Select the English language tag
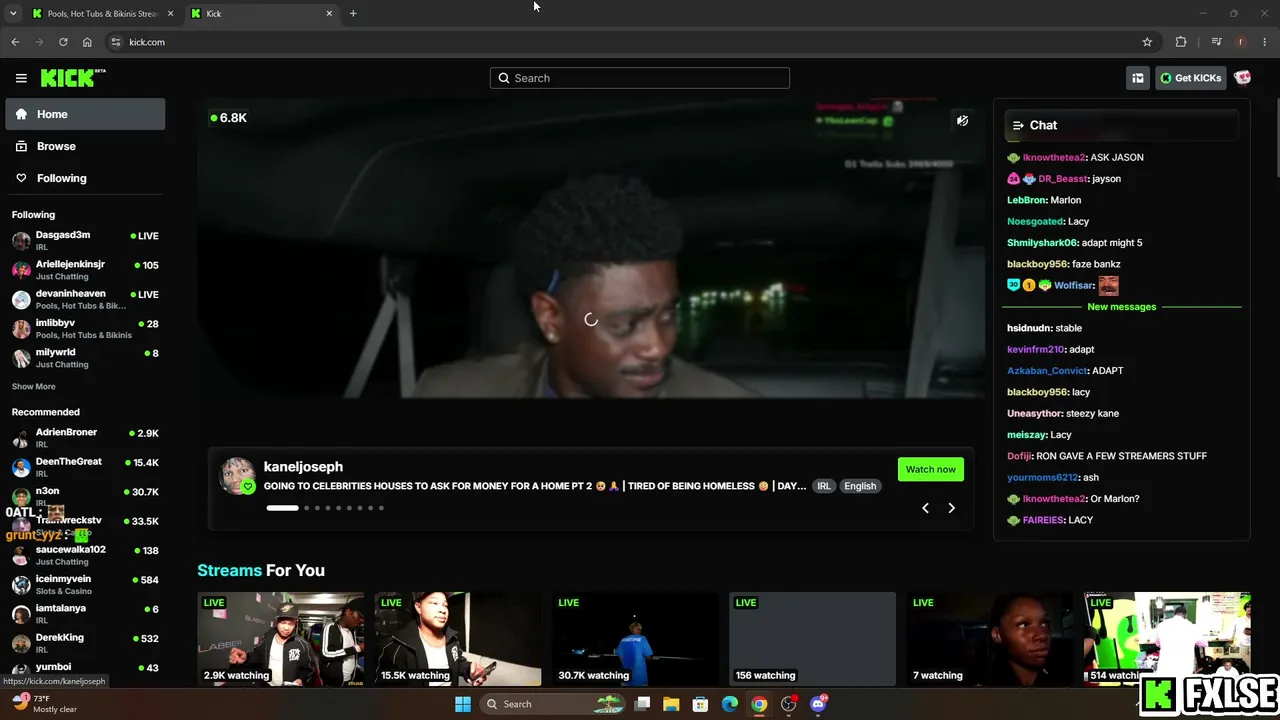This screenshot has height=720, width=1280. click(860, 486)
